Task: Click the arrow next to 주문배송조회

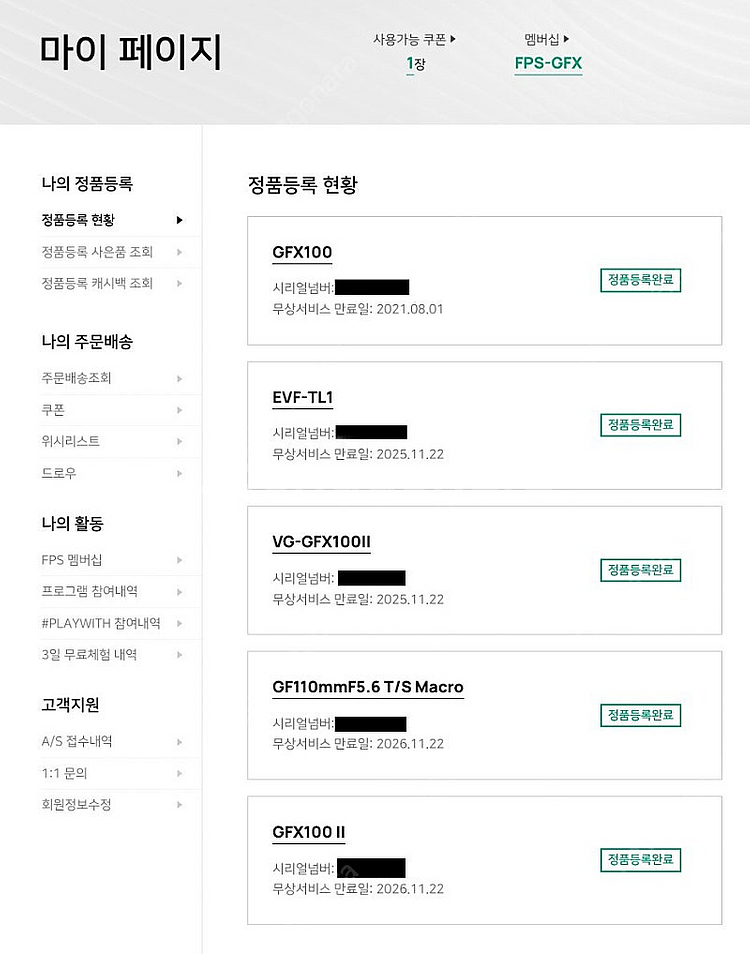Action: click(x=179, y=378)
